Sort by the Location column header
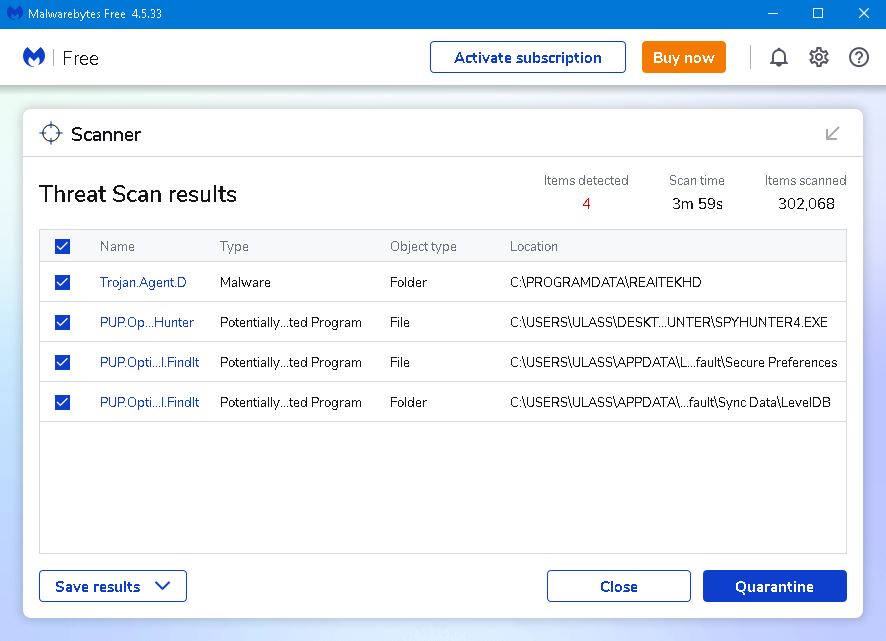 click(533, 246)
